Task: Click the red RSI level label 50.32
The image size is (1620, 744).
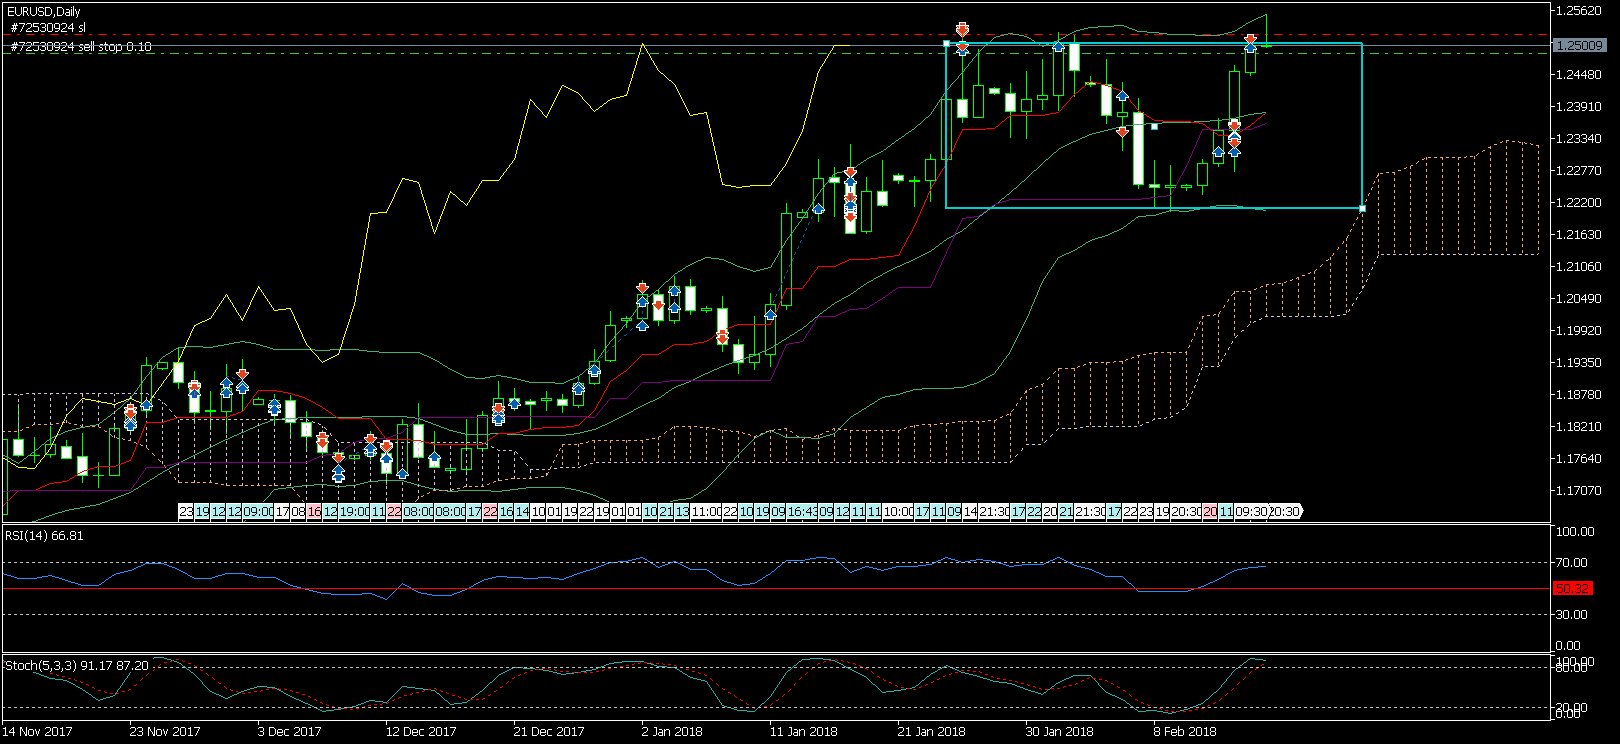Action: pos(1572,588)
